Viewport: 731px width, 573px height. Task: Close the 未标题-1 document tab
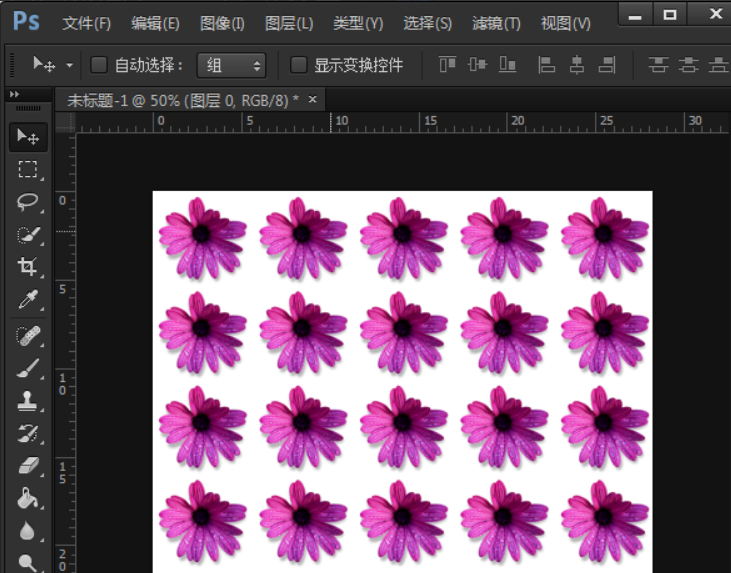(x=312, y=99)
